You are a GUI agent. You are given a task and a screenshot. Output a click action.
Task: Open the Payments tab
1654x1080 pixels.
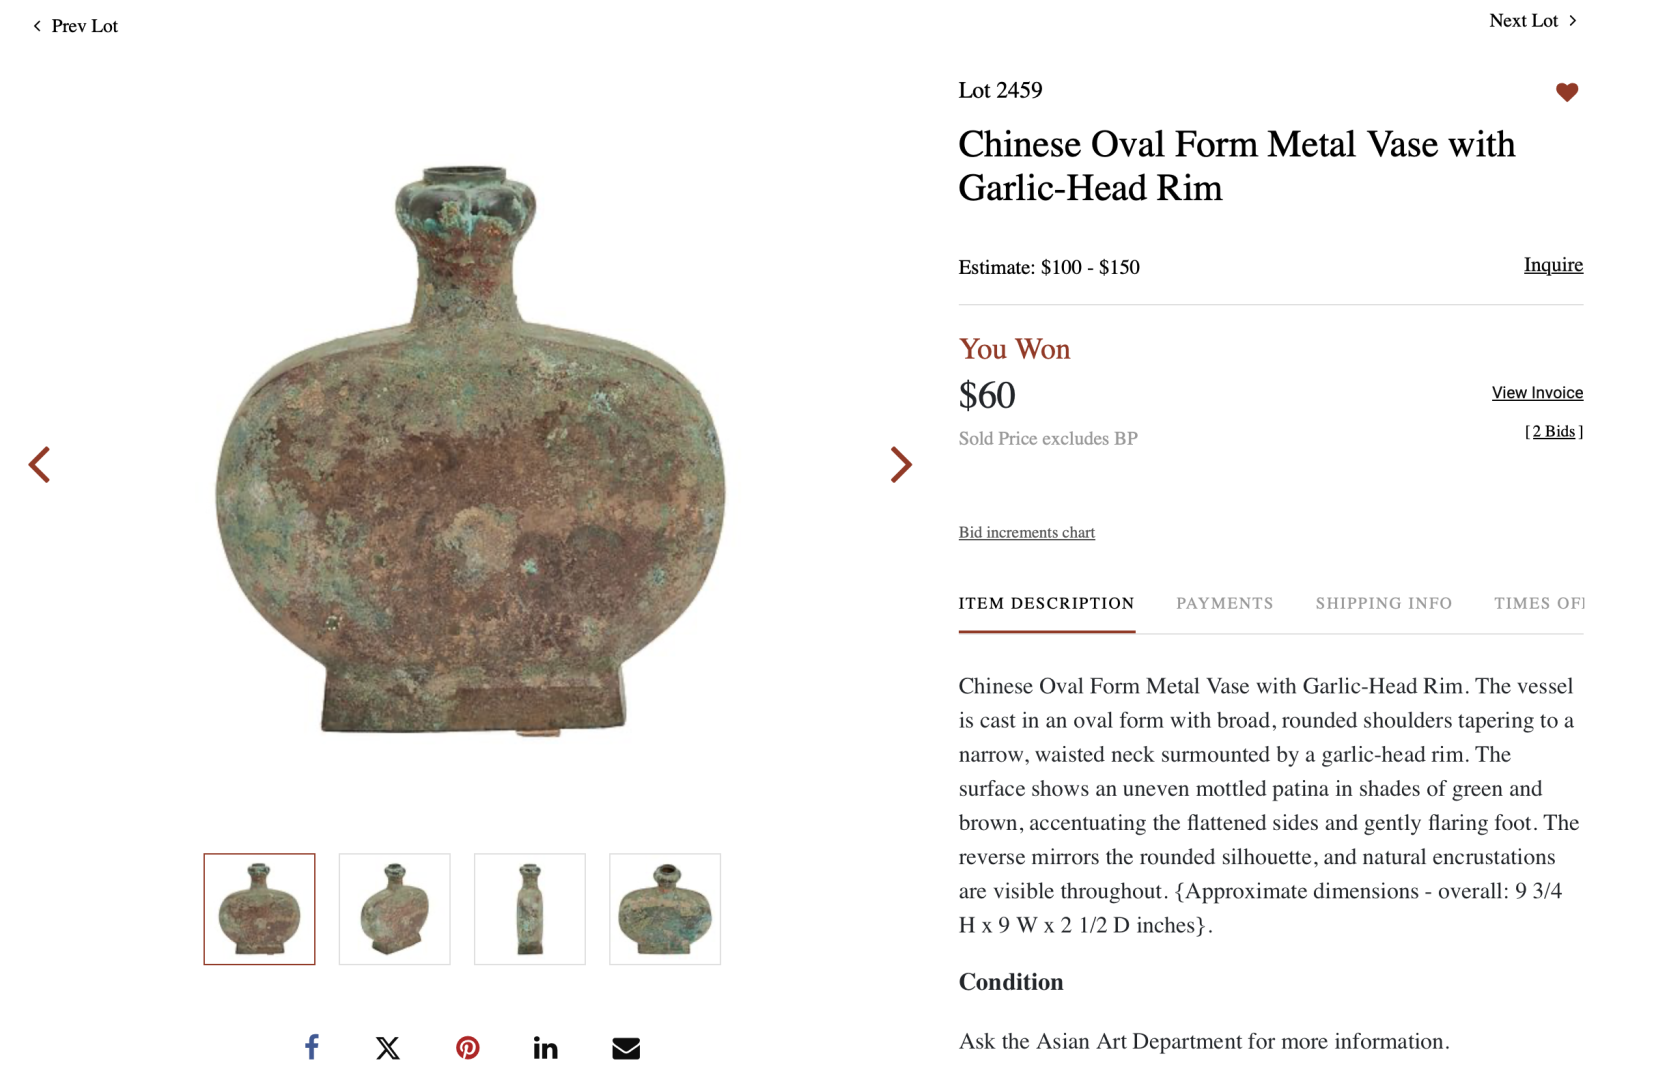1224,603
